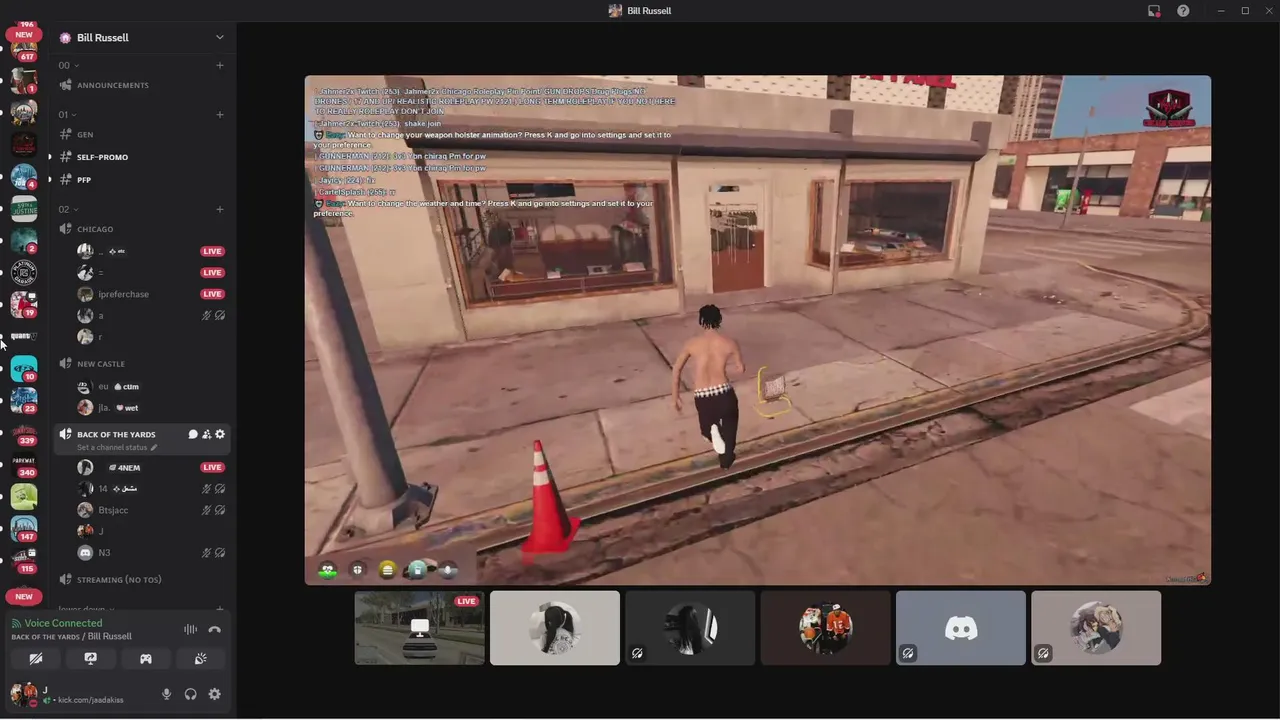Open the Parkway server icon with 340 badge
This screenshot has height=720, width=1280.
click(24, 465)
